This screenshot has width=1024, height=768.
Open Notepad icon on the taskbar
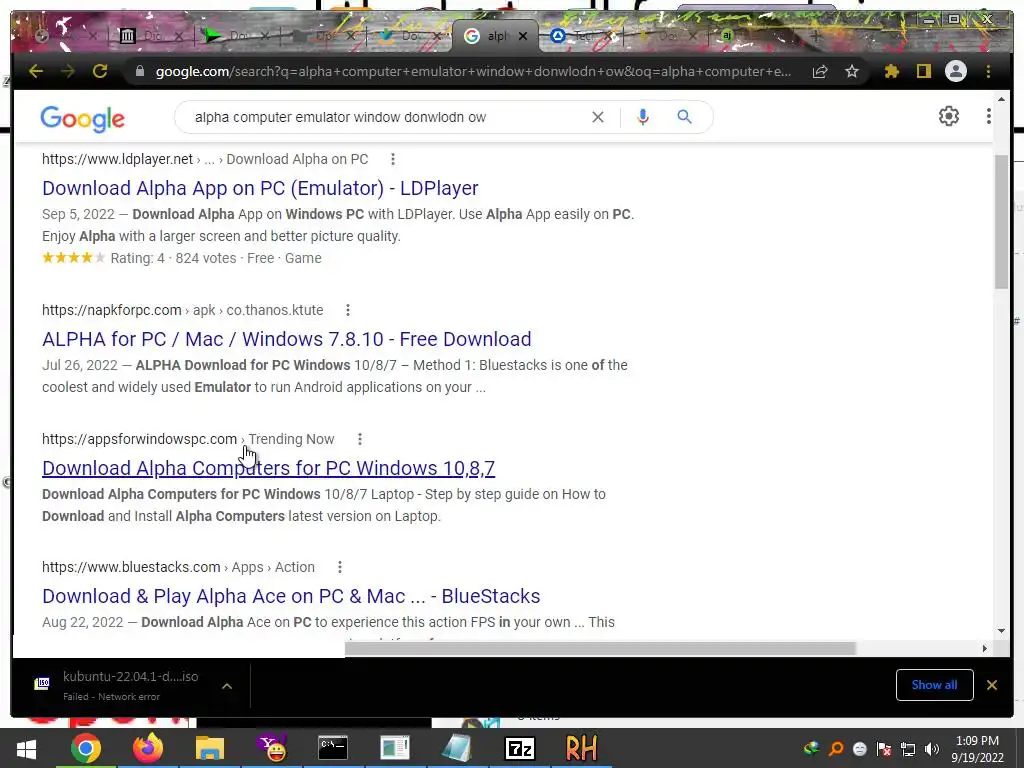[x=457, y=748]
